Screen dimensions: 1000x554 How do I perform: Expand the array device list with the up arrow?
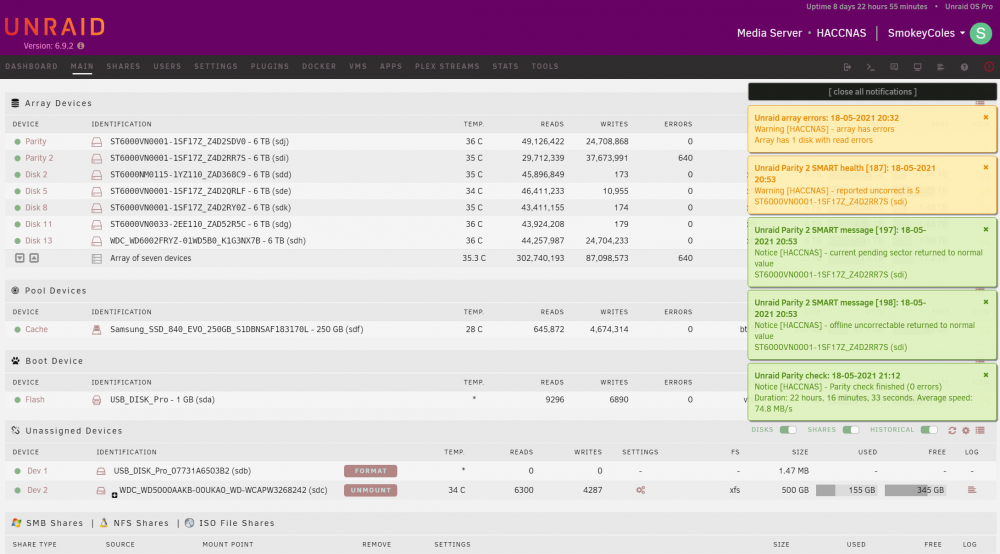pyautogui.click(x=34, y=258)
